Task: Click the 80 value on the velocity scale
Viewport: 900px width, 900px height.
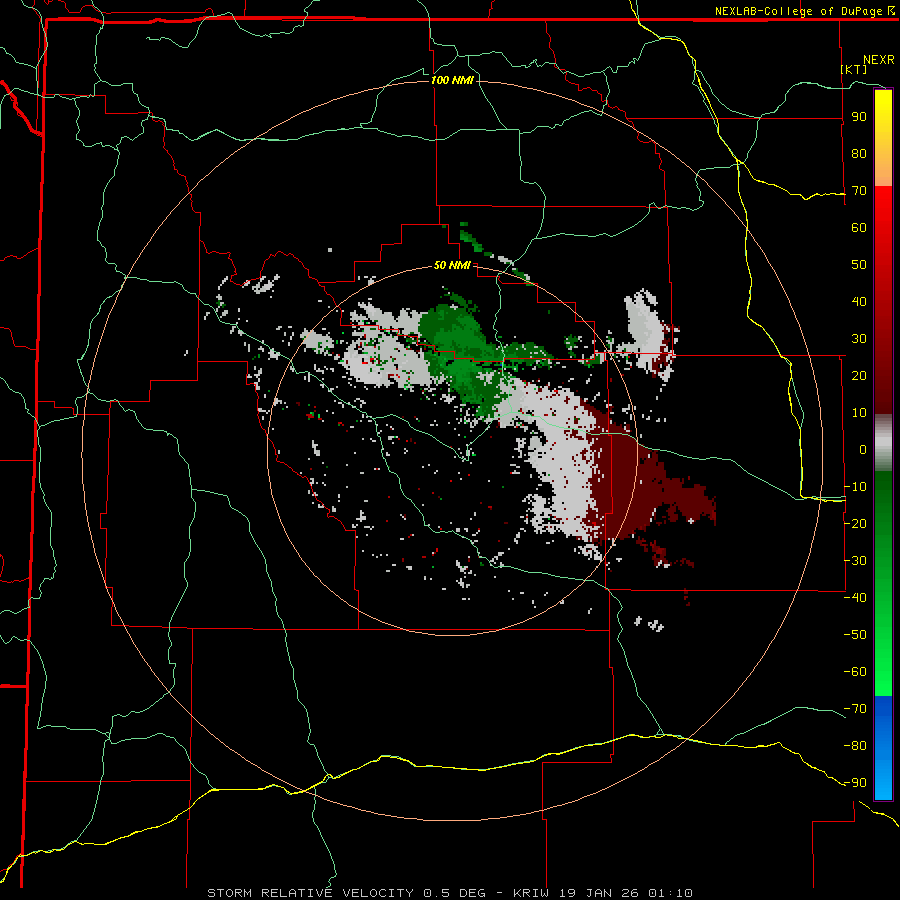Action: pos(859,154)
